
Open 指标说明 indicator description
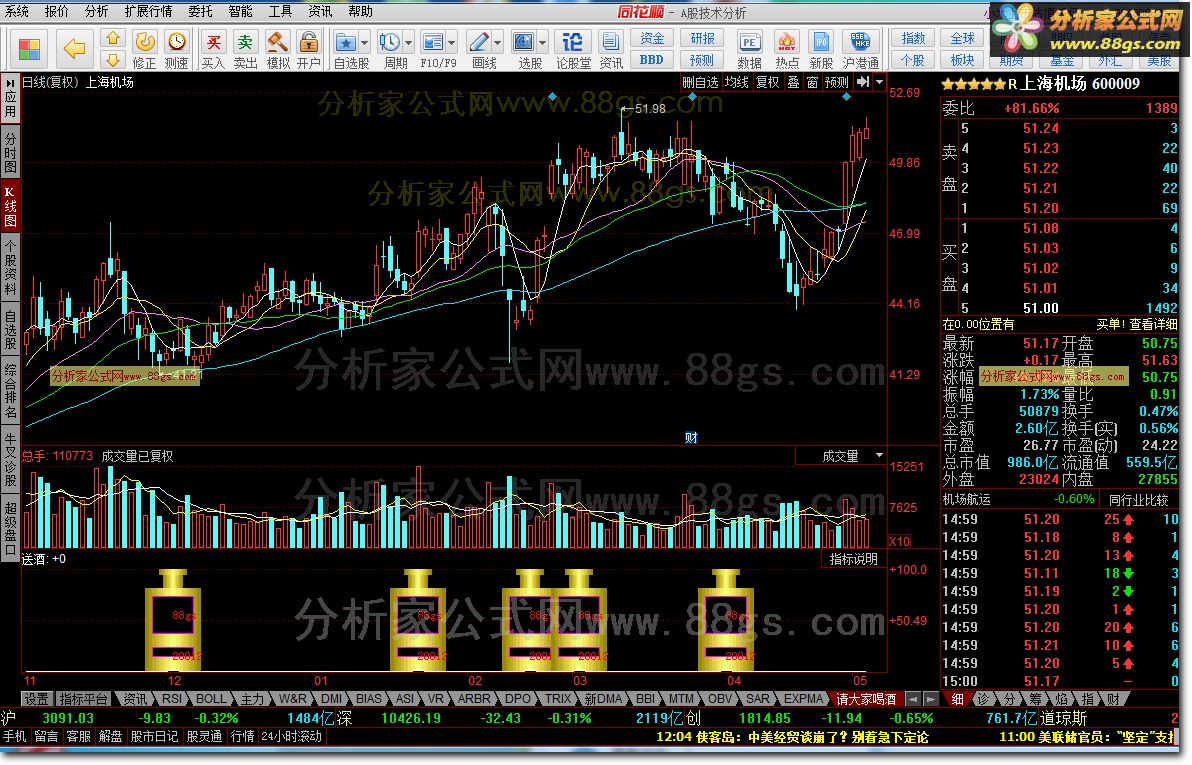(853, 559)
